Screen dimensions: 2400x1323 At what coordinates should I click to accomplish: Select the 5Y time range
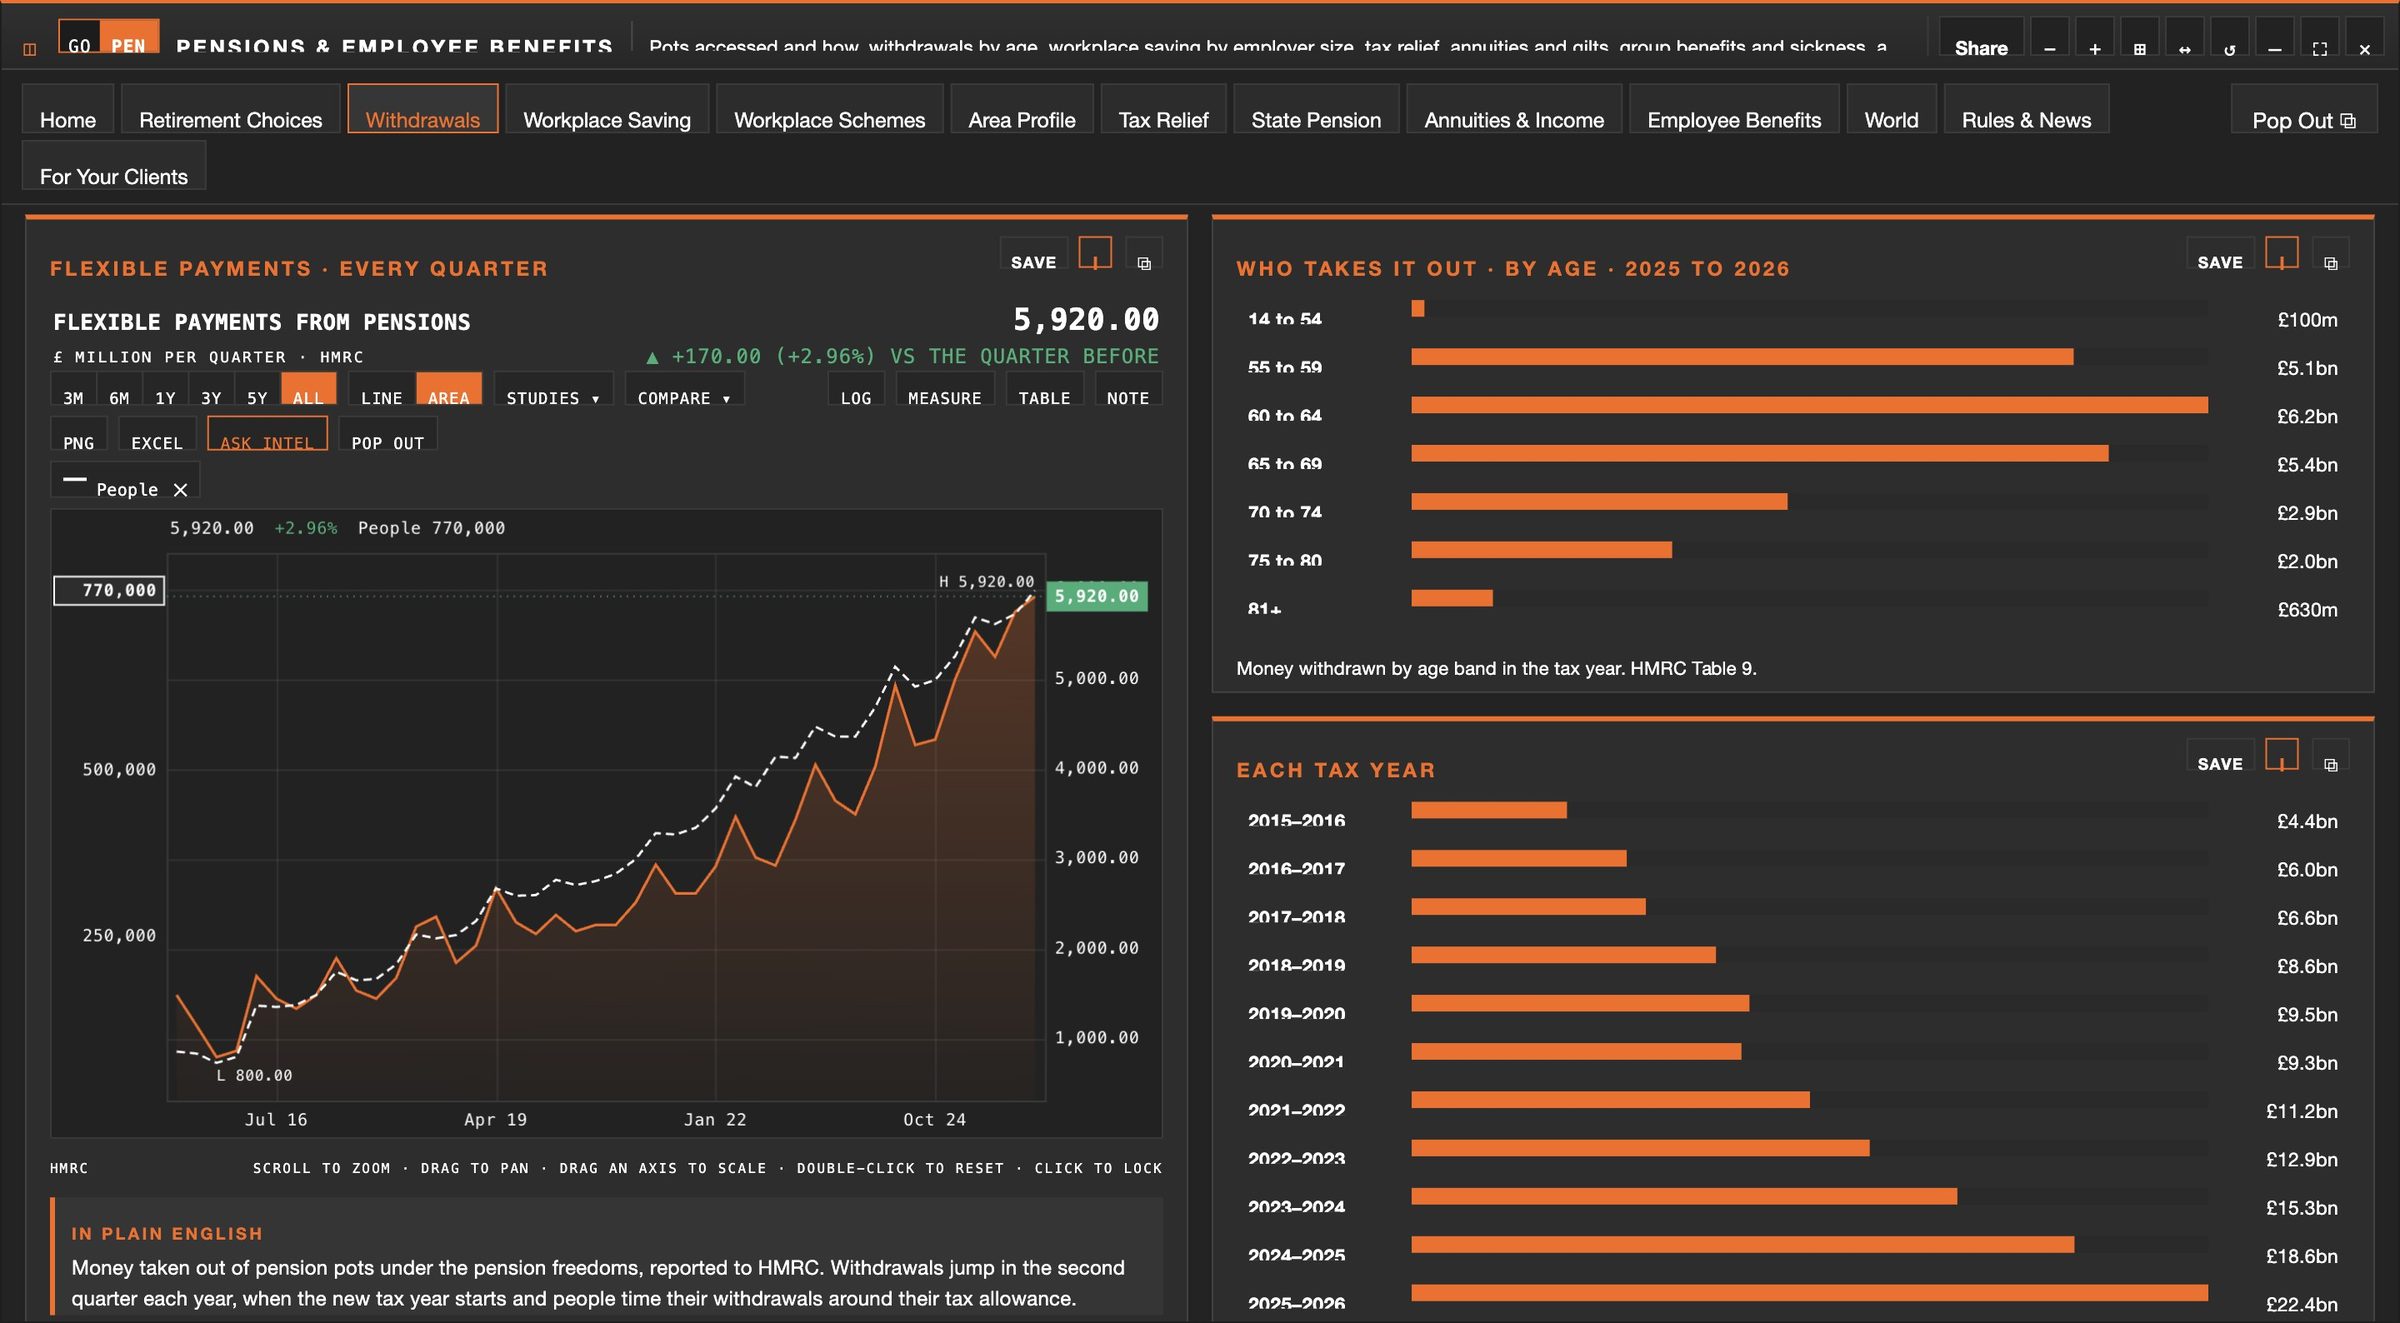(257, 397)
